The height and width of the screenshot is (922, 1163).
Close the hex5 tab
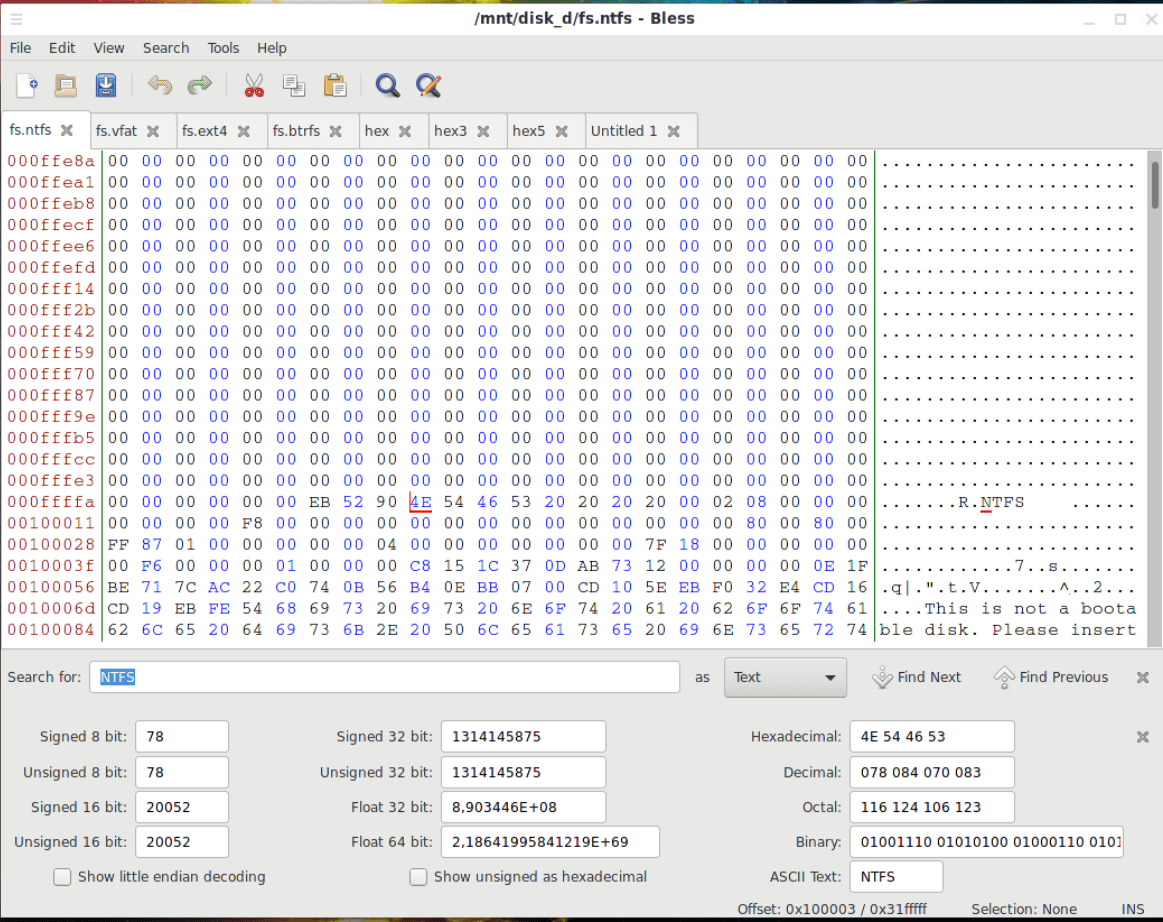[561, 131]
